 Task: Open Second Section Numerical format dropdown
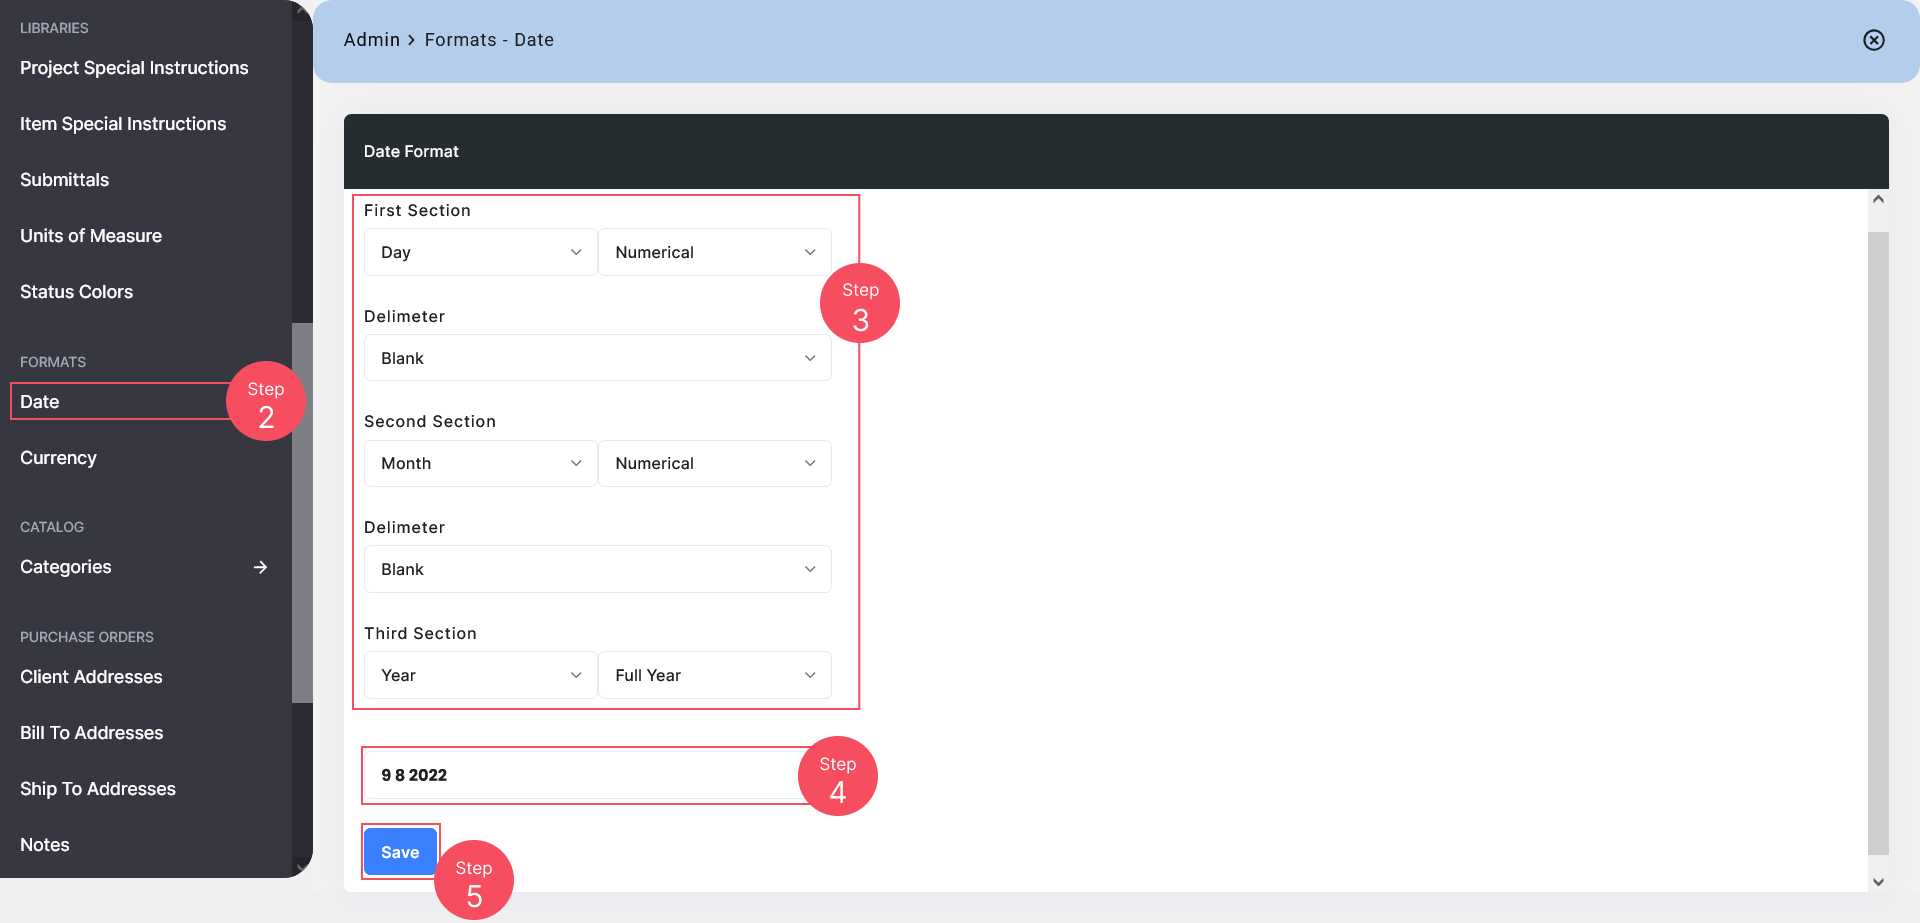click(x=715, y=463)
